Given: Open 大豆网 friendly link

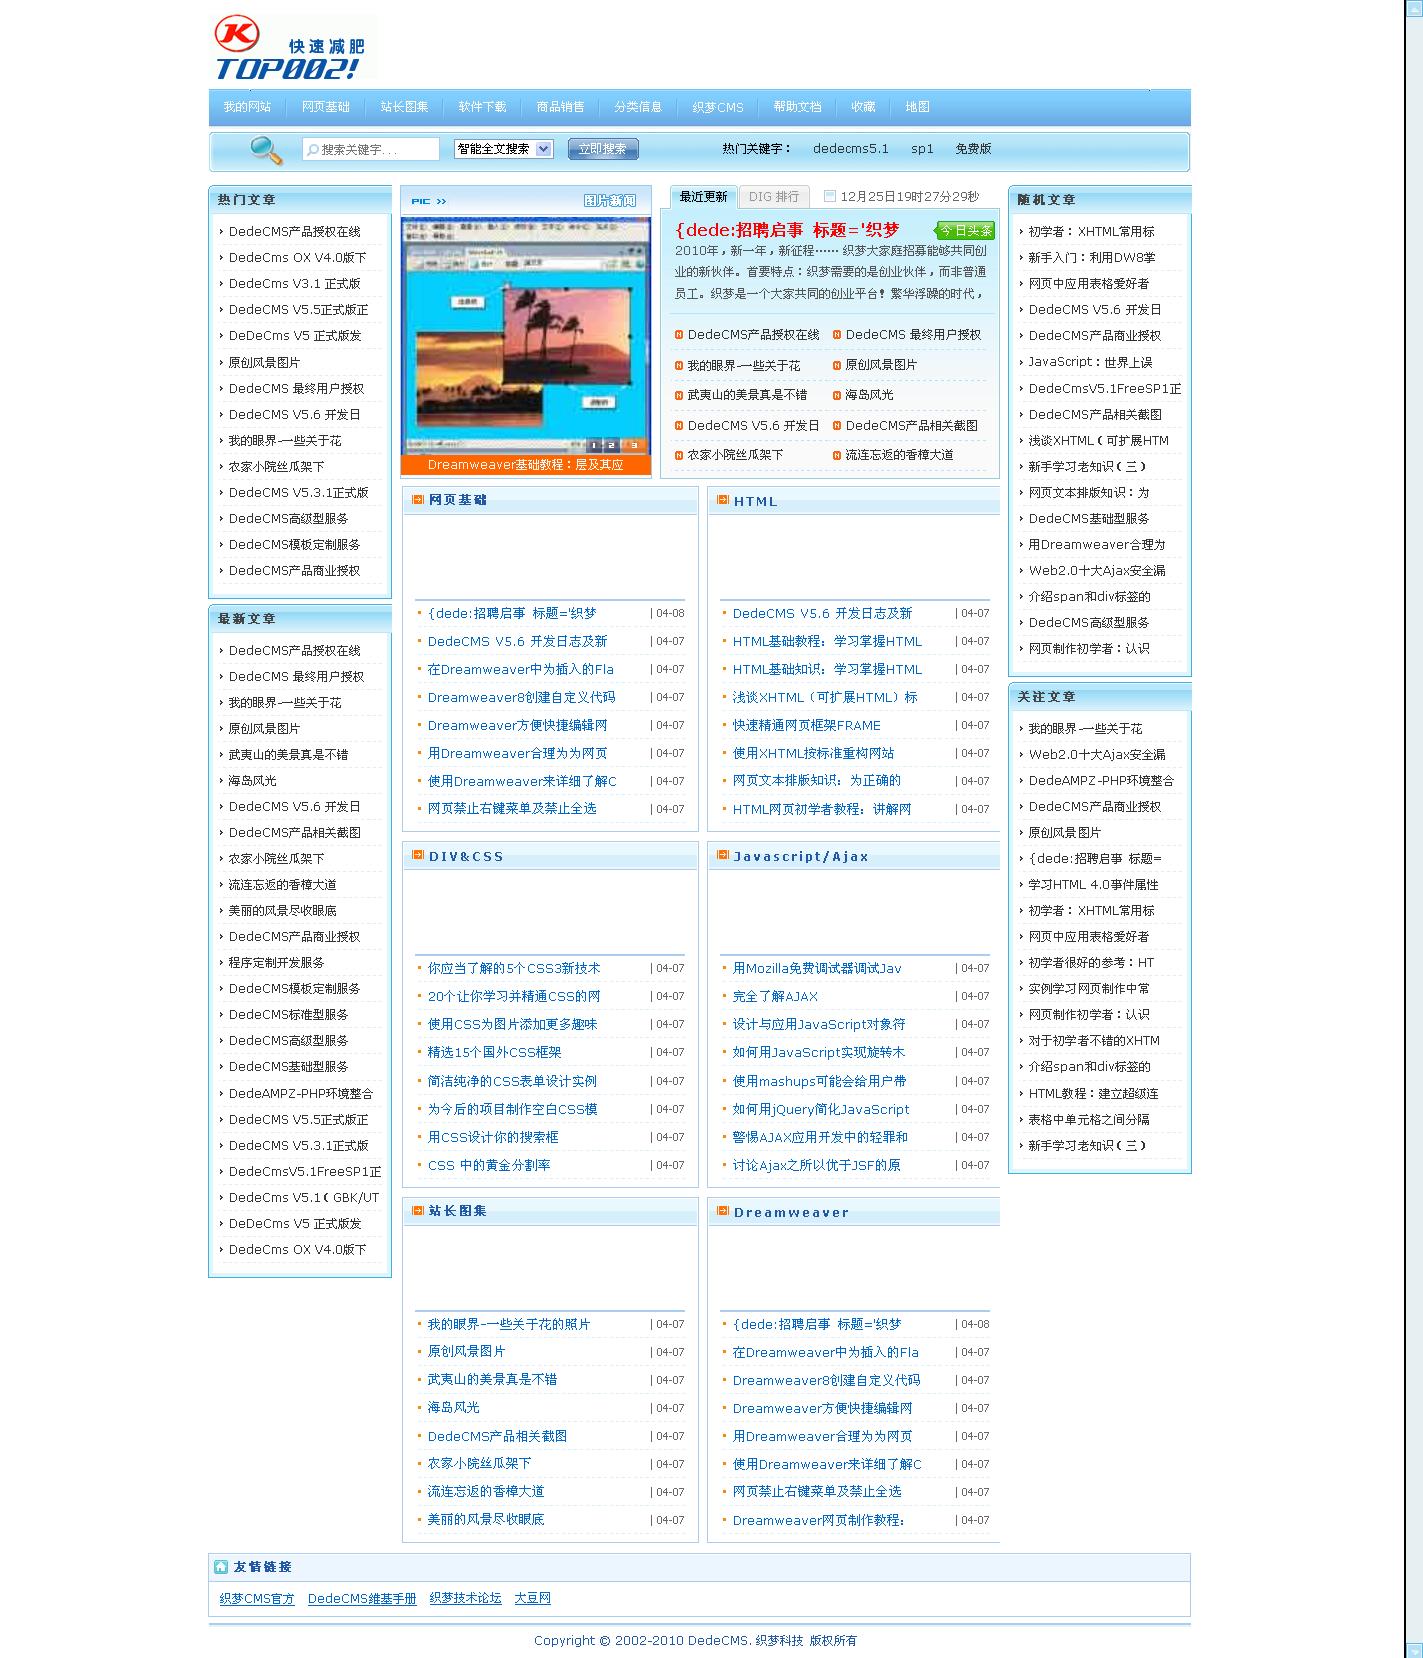Looking at the screenshot, I should coord(532,1599).
